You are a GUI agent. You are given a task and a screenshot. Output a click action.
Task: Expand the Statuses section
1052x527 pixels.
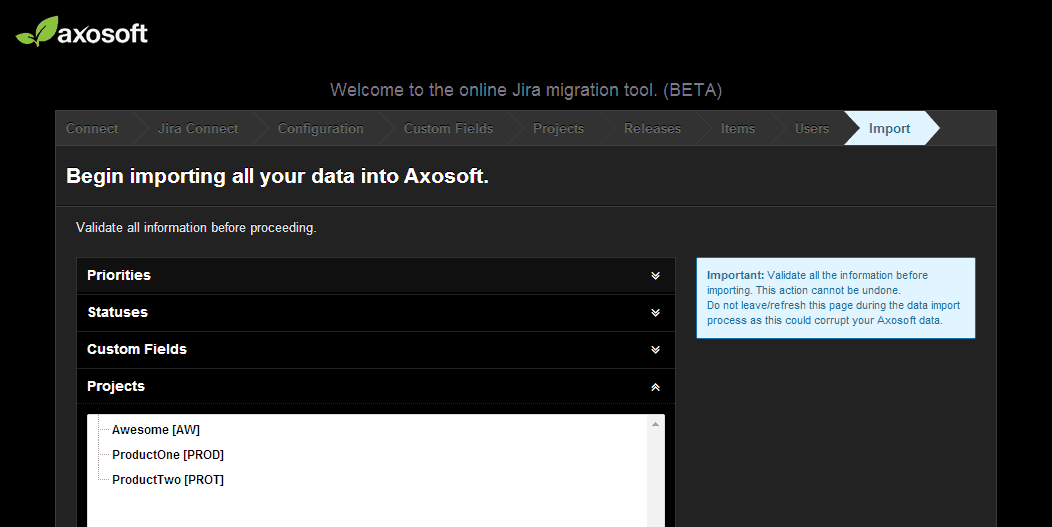[x=376, y=312]
